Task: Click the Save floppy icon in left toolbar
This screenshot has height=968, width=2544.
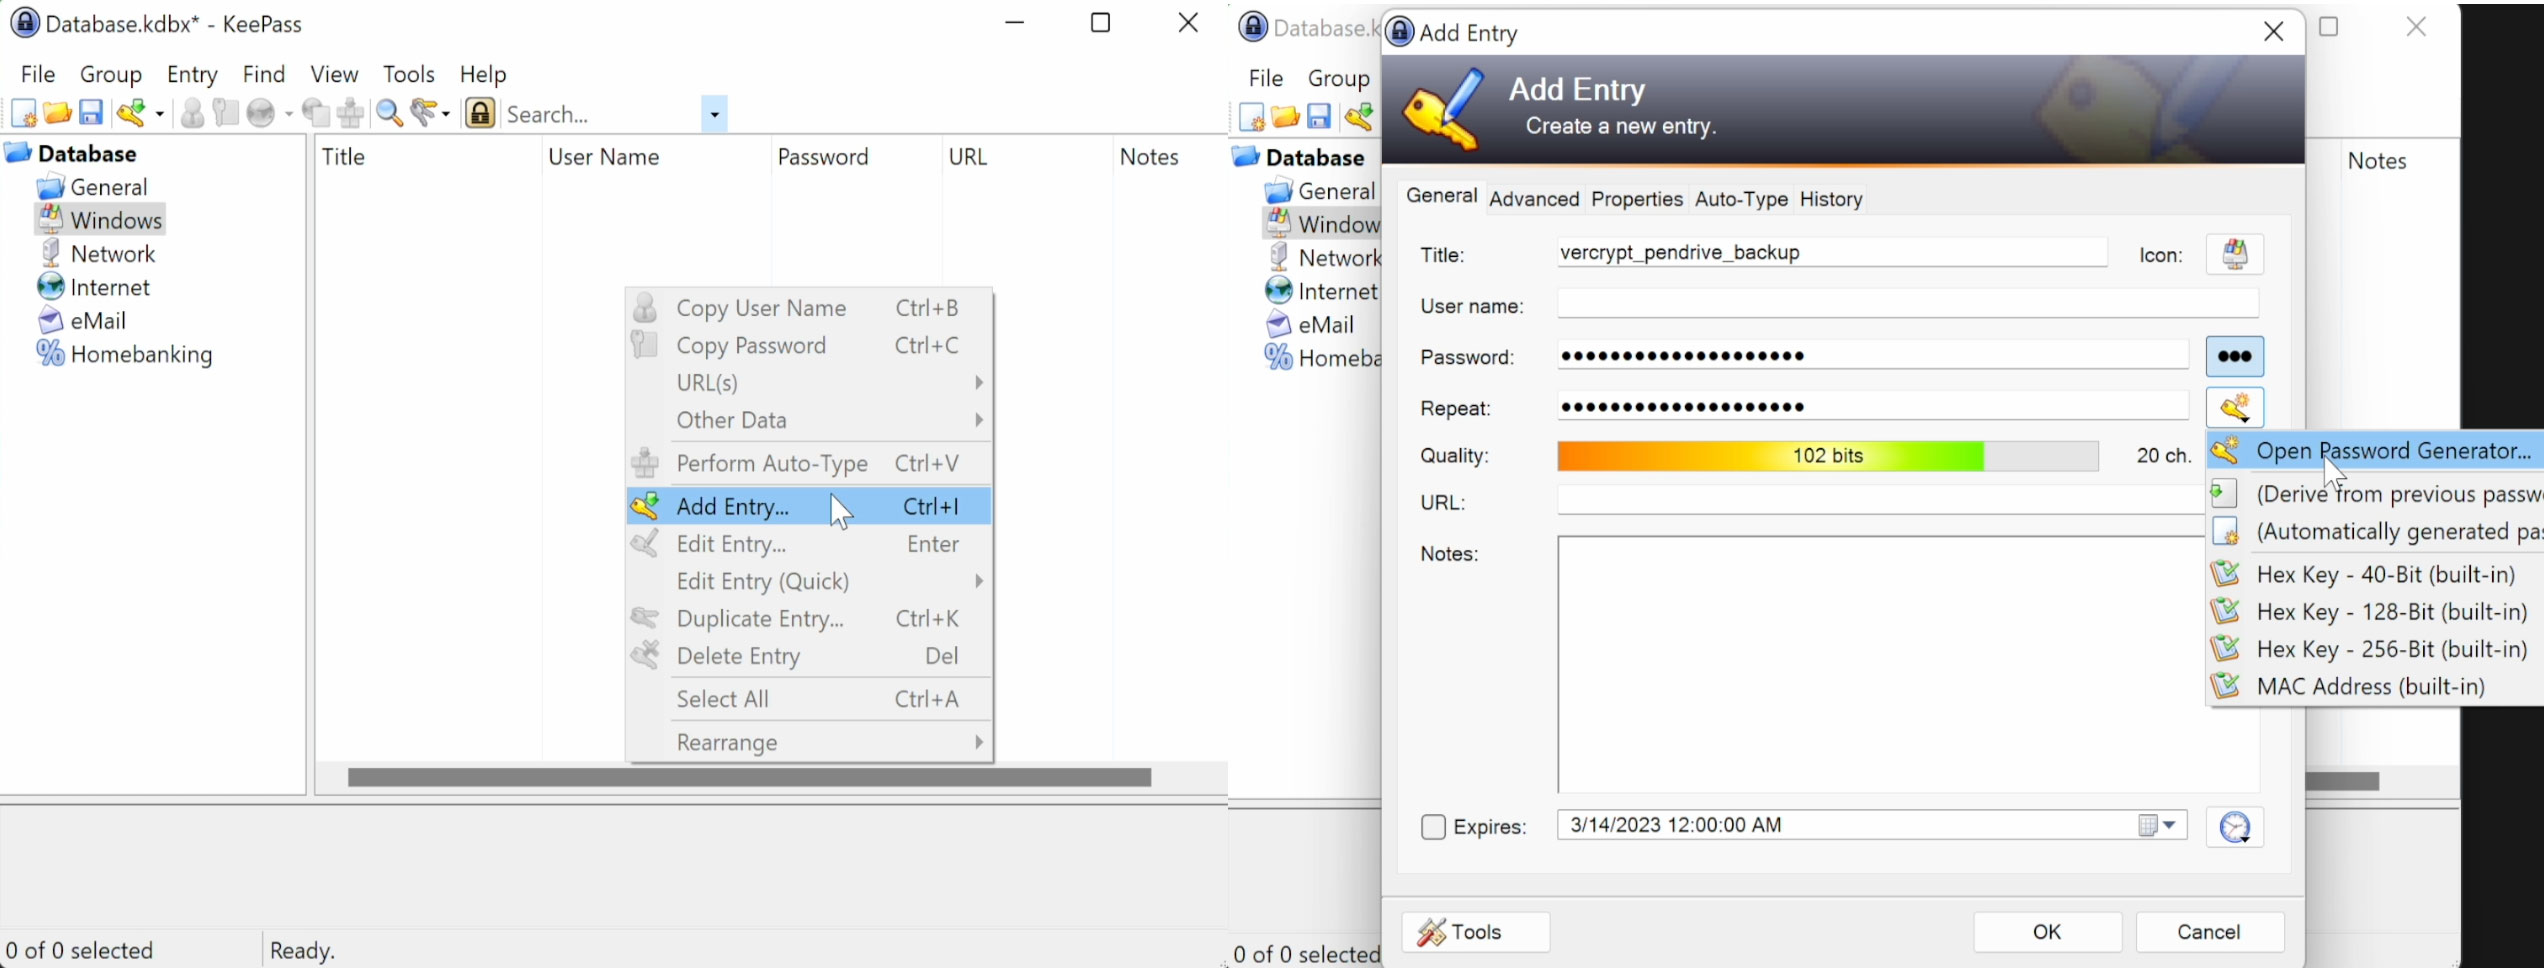Action: [91, 113]
